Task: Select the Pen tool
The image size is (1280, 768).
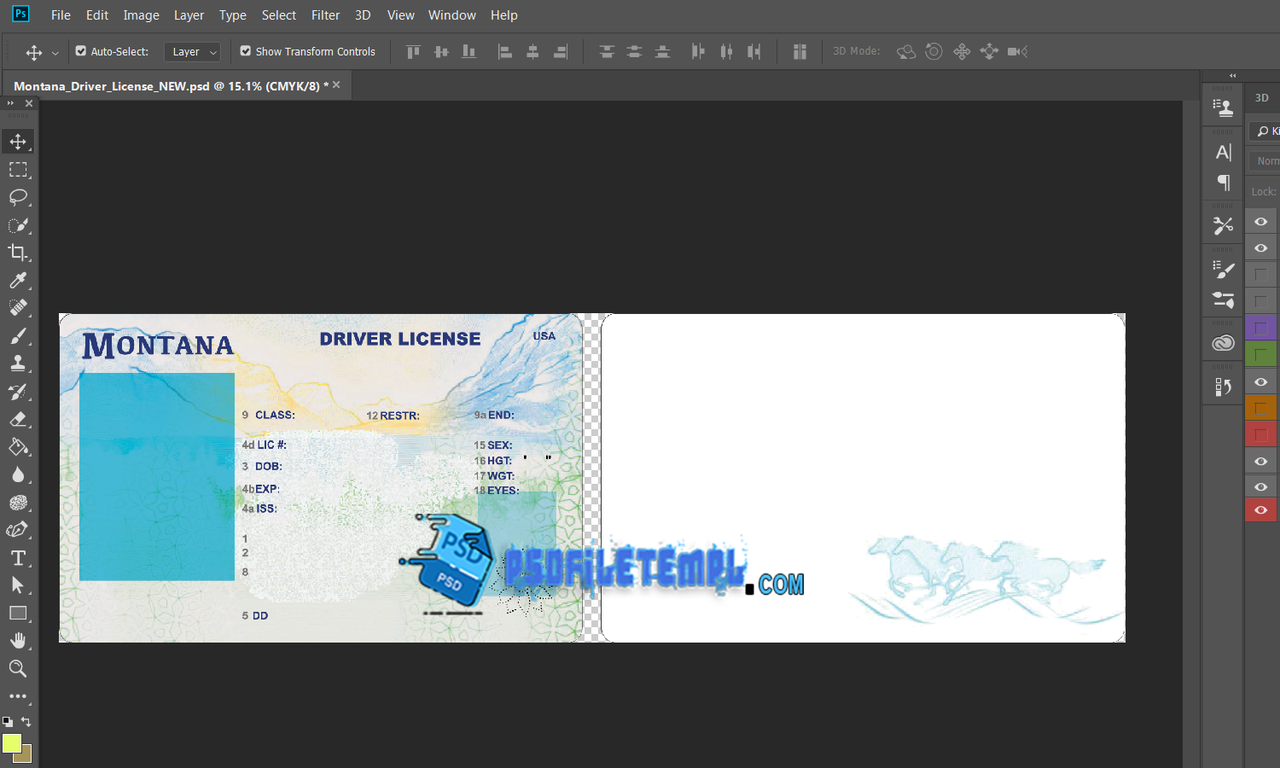Action: (18, 530)
